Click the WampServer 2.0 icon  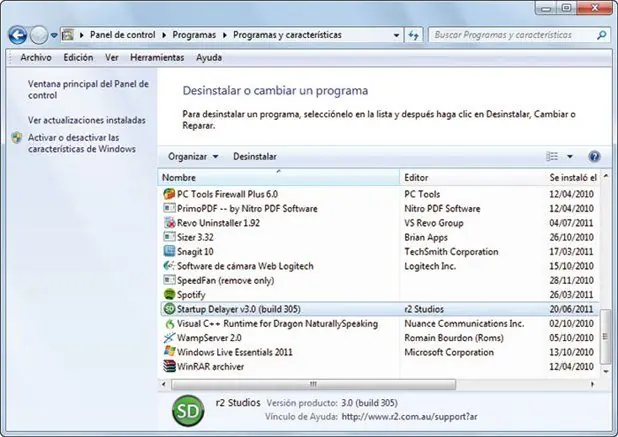[169, 338]
